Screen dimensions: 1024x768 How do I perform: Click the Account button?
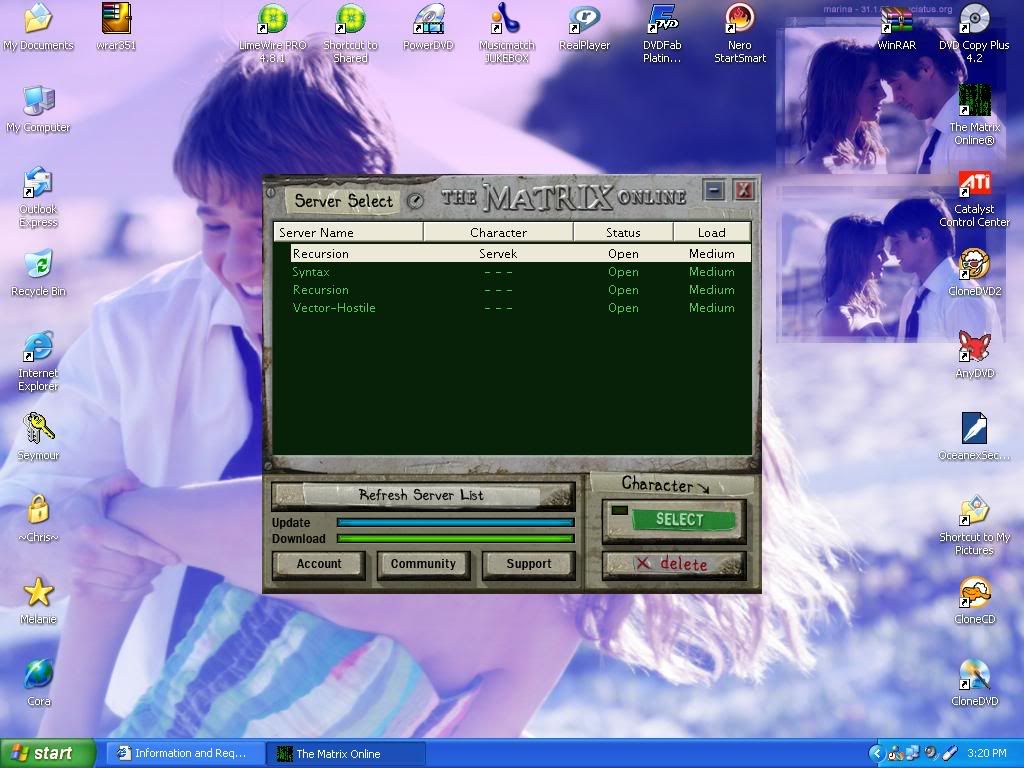tap(319, 564)
